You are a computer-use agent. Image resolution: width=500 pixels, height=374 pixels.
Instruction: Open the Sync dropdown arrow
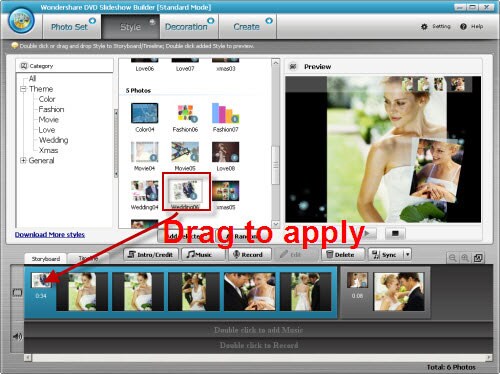click(x=407, y=255)
